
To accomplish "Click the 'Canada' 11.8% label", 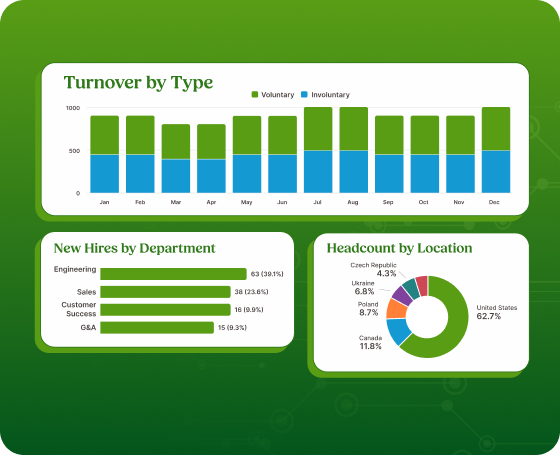I will coord(370,342).
